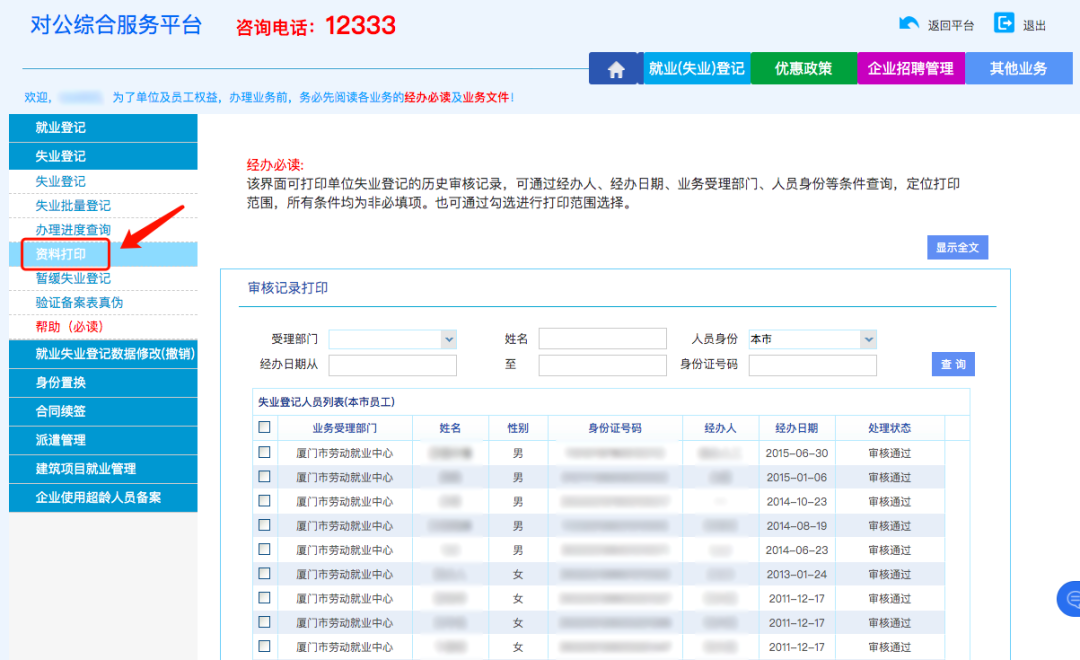The image size is (1080, 660).
Task: Check the row dated 2013-01-24
Action: pos(265,574)
